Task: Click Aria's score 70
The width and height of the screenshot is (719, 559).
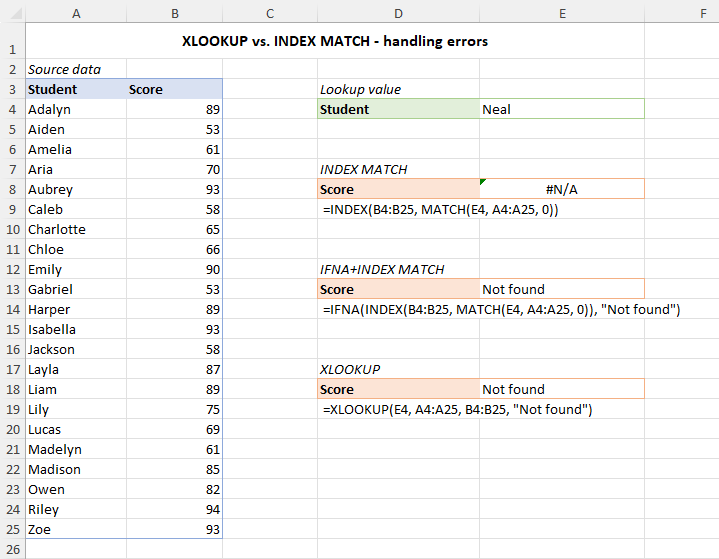Action: click(x=175, y=169)
